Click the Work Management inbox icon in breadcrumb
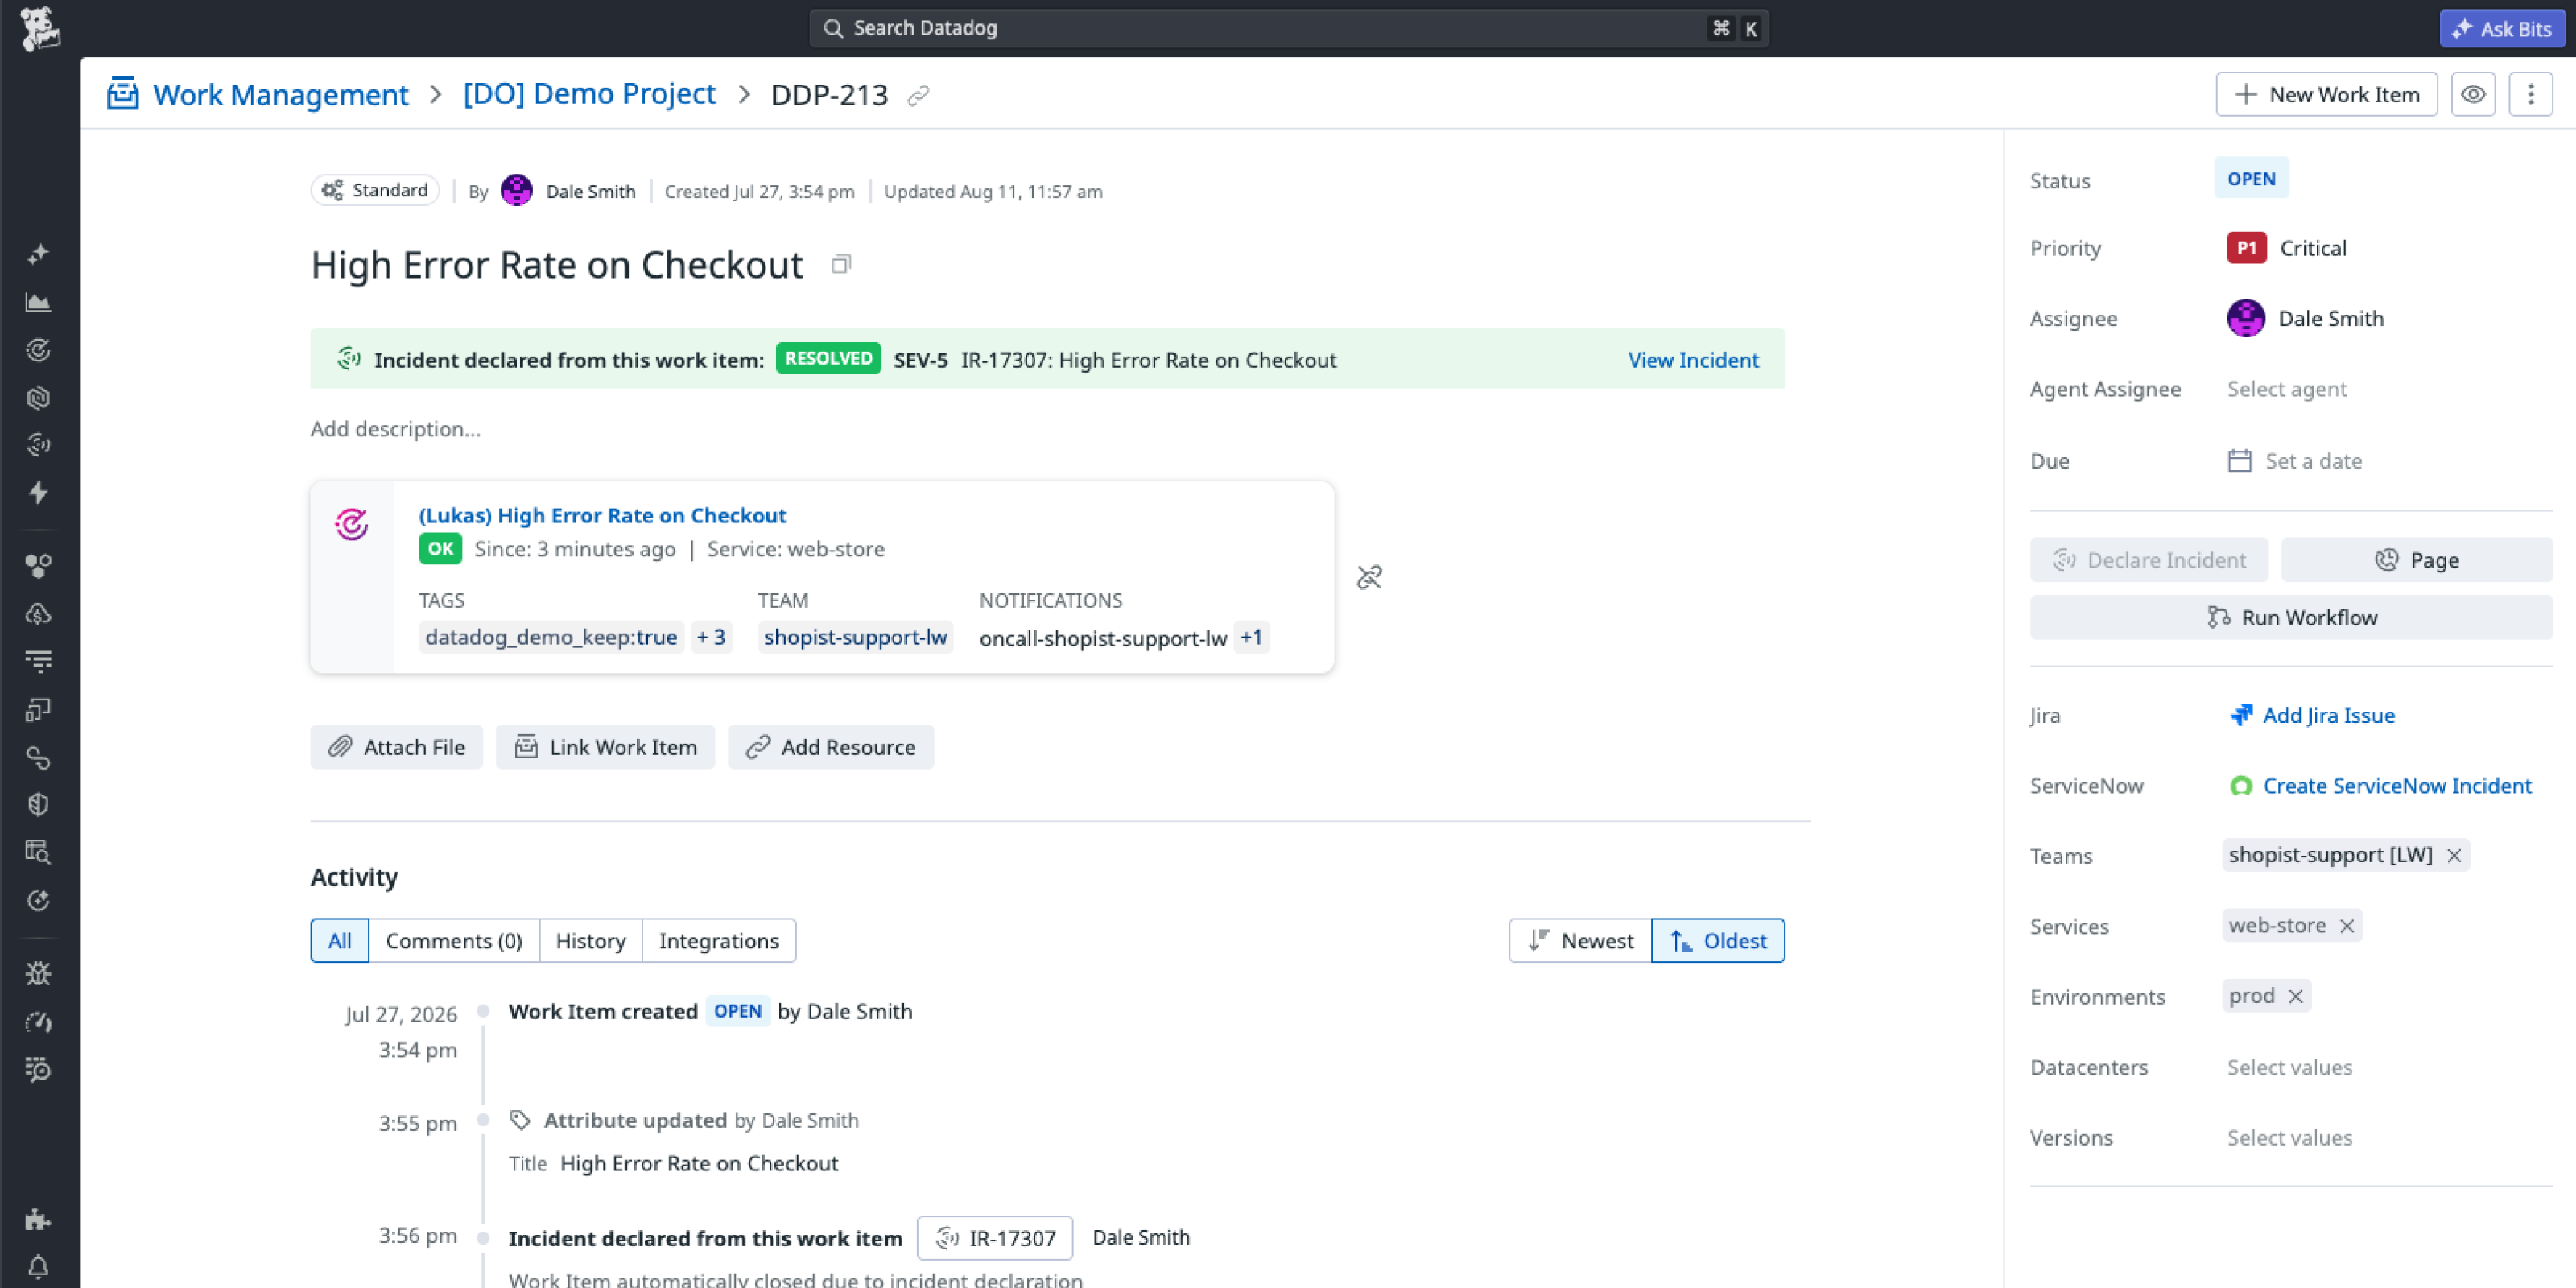 tap(122, 94)
